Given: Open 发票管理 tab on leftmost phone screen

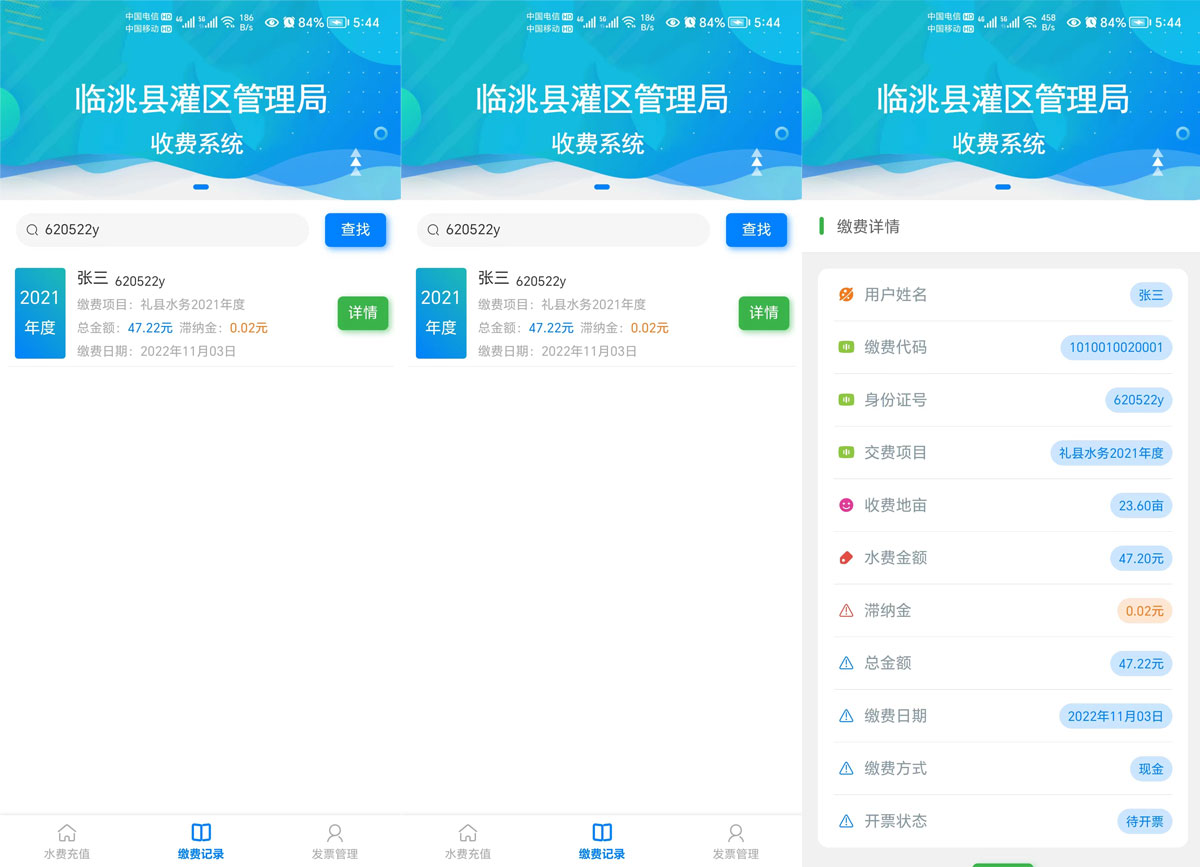Looking at the screenshot, I should click(x=334, y=840).
